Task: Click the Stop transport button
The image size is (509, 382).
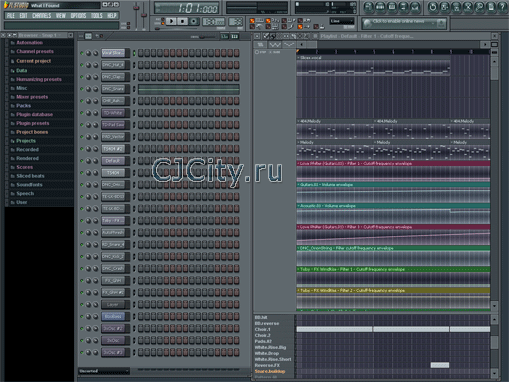Action: [182, 21]
